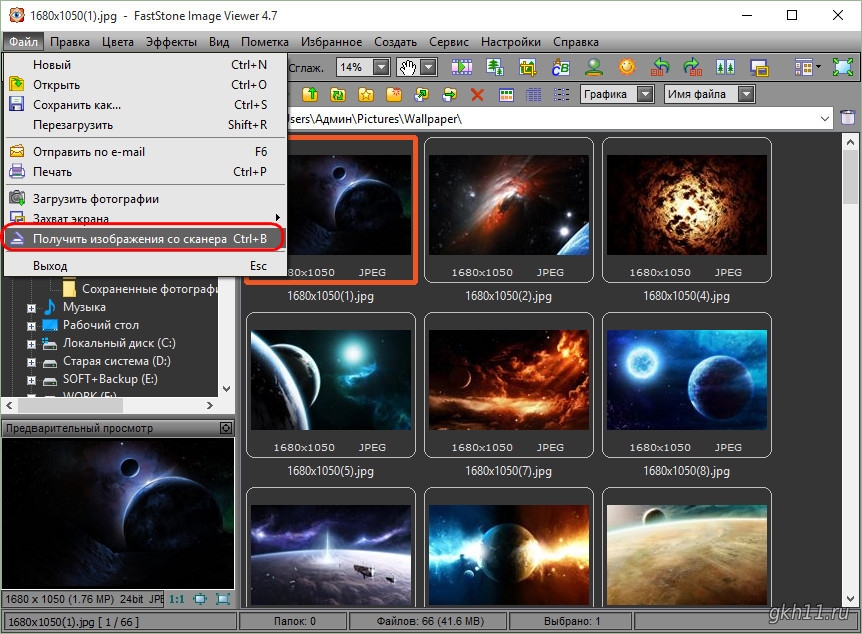Toggle 1:1 actual size in preview panel

coord(176,599)
